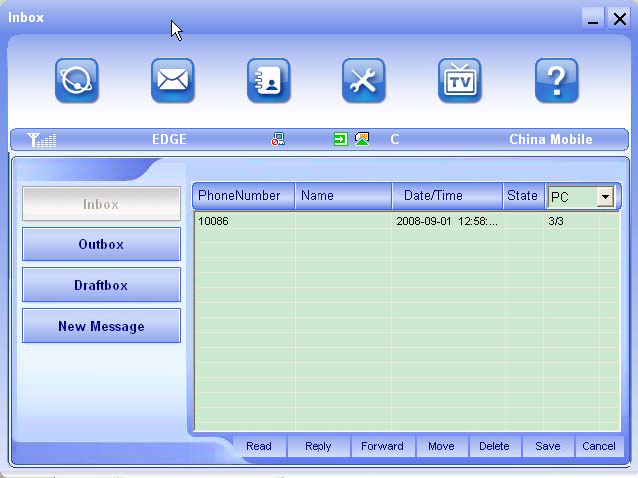638x478 pixels.
Task: Switch to the Draftbox folder
Action: pyautogui.click(x=101, y=285)
